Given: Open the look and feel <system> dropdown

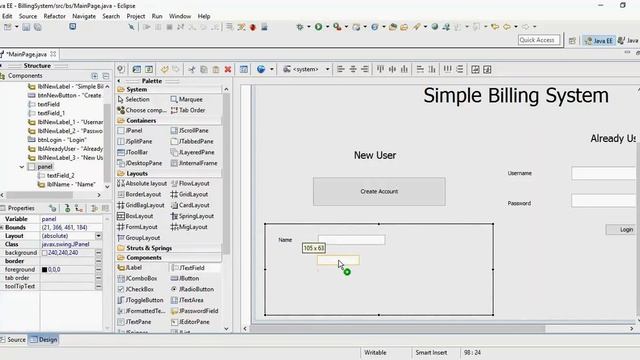Looking at the screenshot, I should (x=307, y=69).
